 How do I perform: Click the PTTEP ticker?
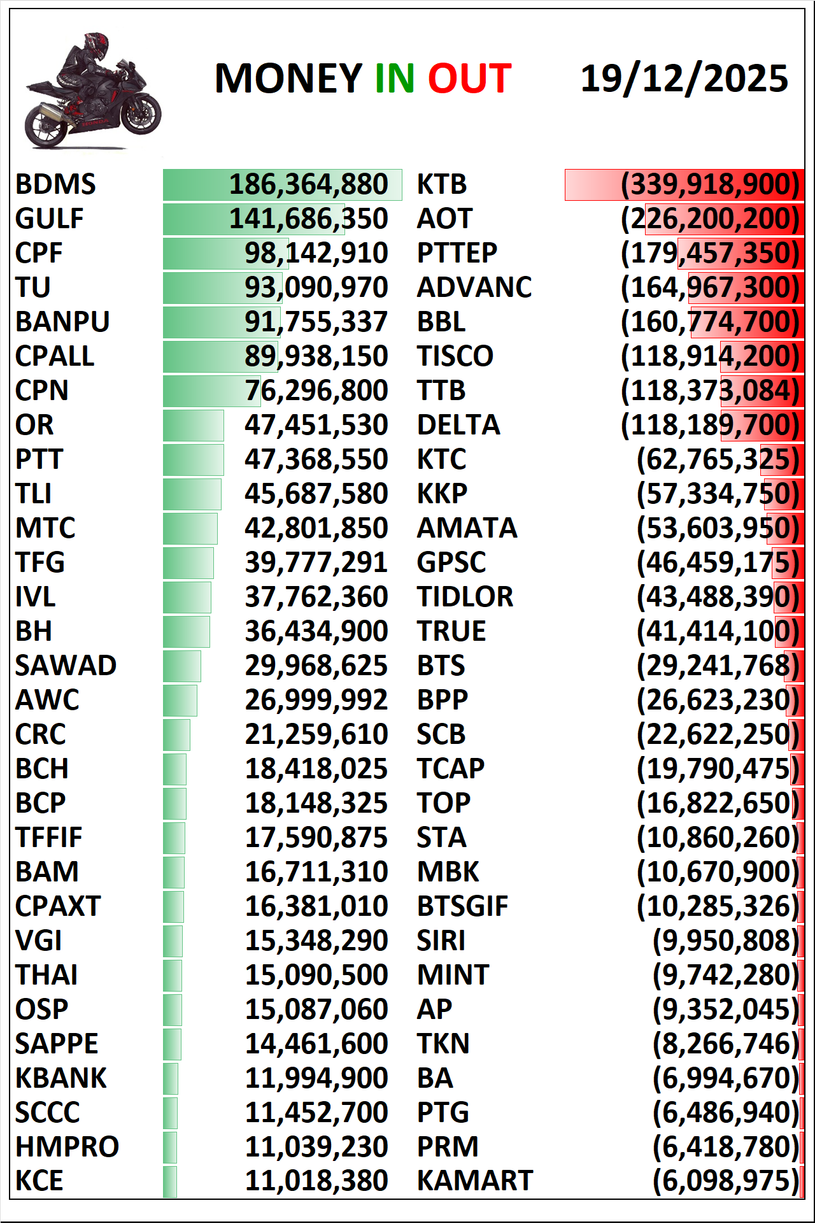[457, 253]
